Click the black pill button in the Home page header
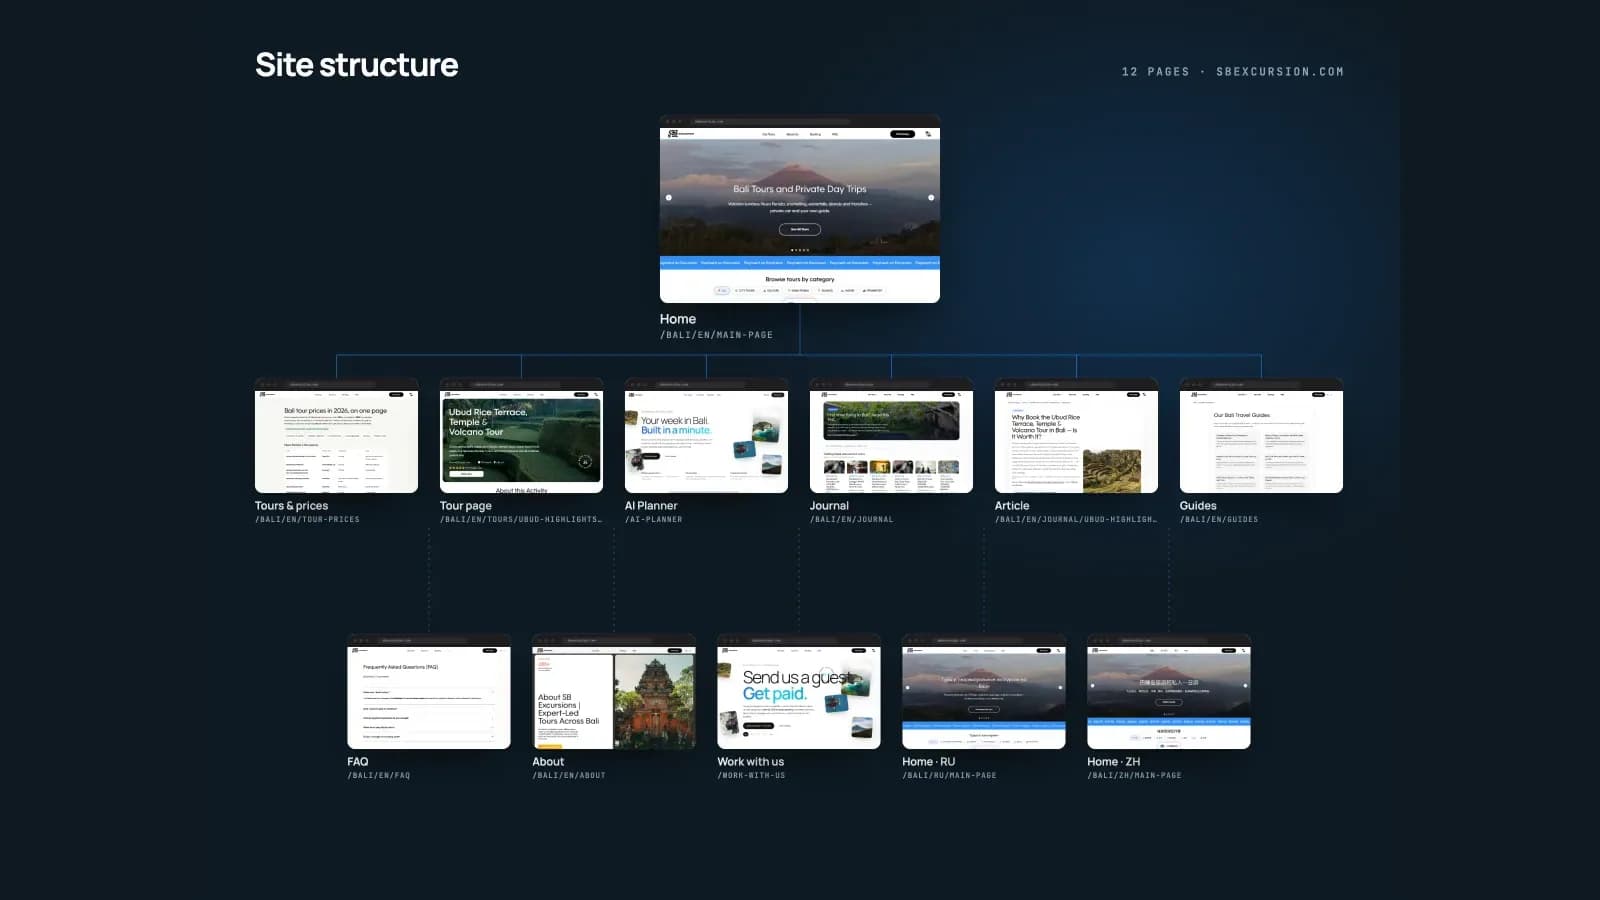The height and width of the screenshot is (900, 1600). 902,133
